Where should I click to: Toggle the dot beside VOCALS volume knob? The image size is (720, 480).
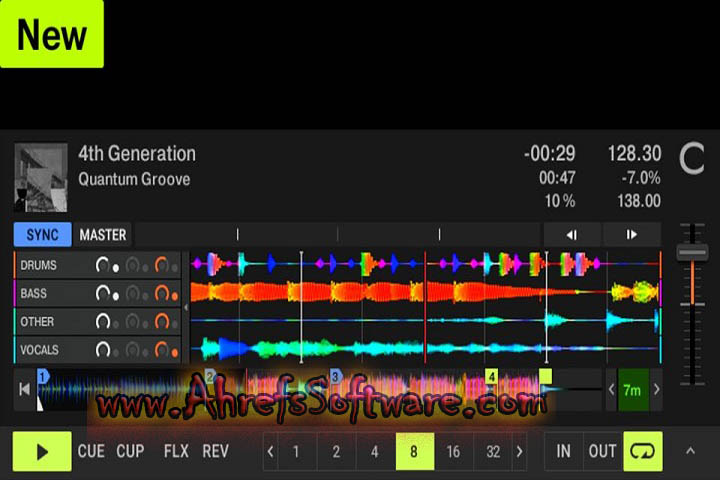(x=116, y=353)
